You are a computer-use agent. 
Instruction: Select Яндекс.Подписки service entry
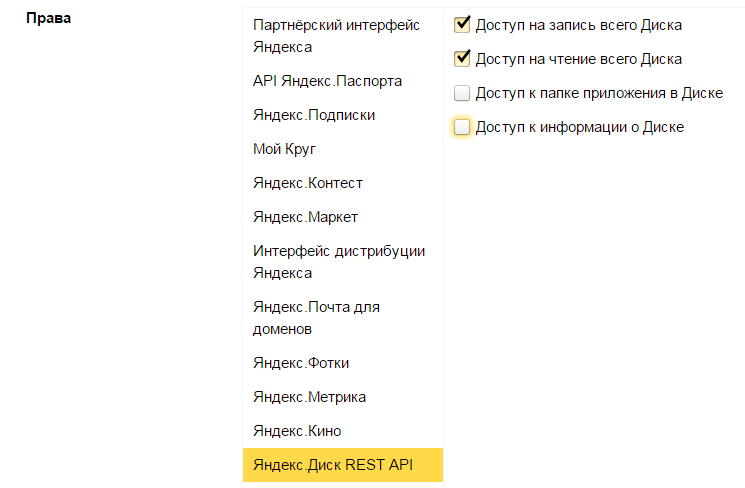(x=314, y=115)
